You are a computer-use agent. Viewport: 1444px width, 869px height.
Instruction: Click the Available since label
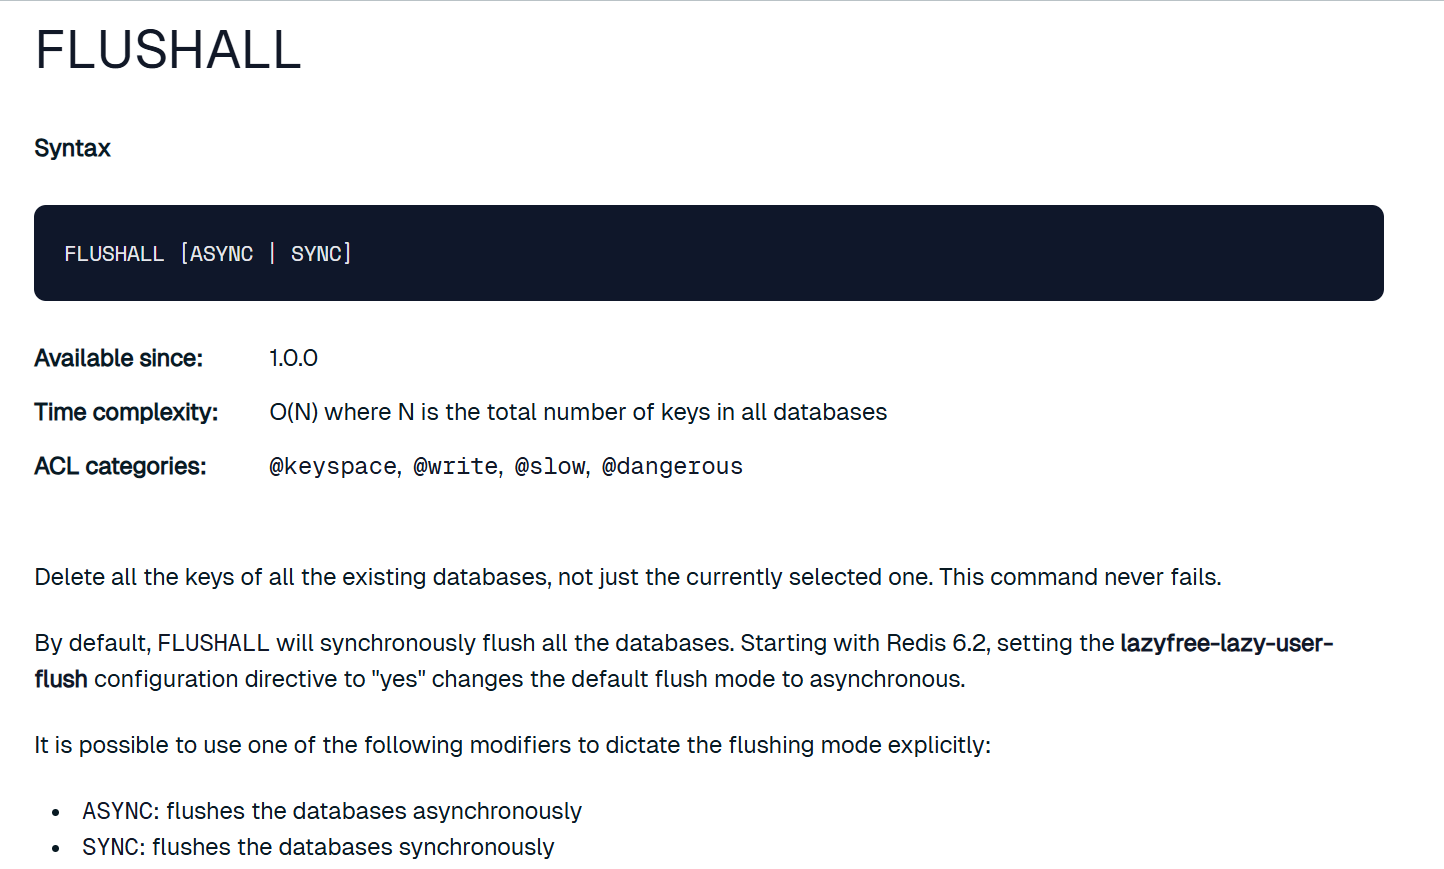[118, 358]
